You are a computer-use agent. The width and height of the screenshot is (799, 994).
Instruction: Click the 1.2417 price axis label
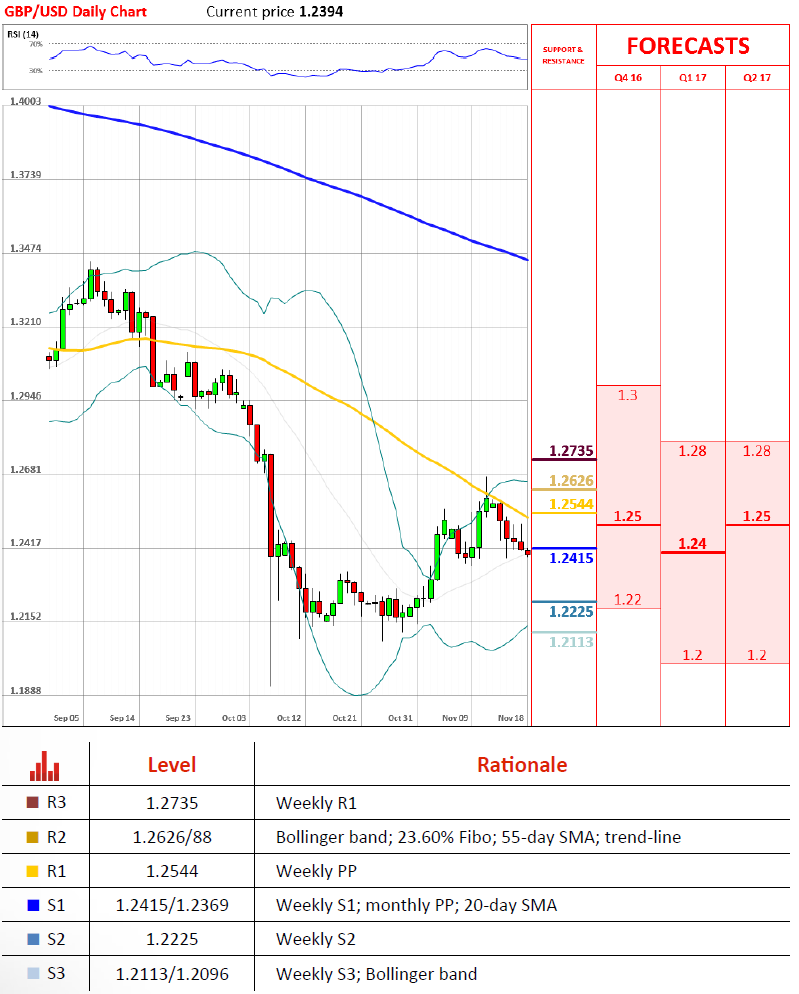[25, 543]
